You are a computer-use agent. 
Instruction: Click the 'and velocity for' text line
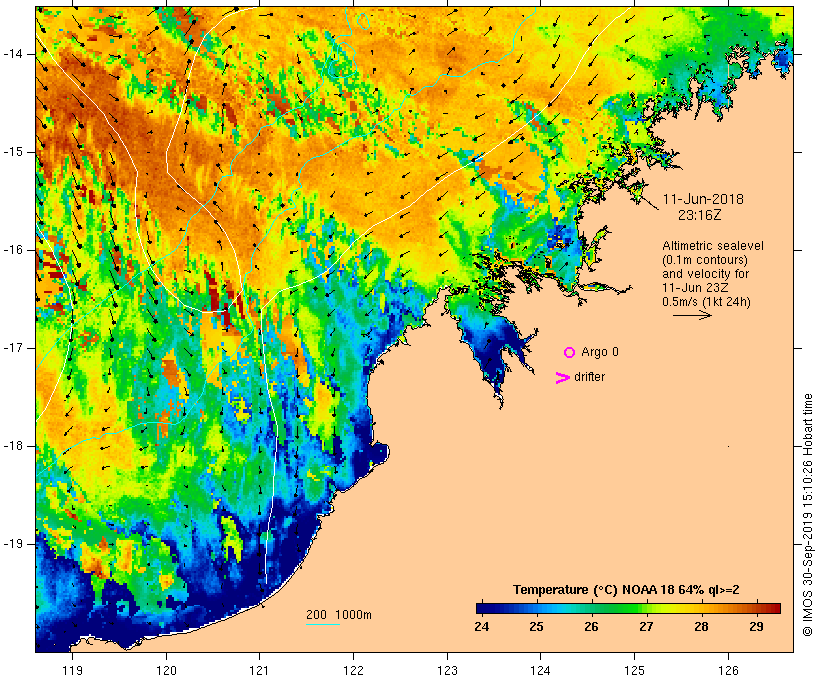point(705,274)
